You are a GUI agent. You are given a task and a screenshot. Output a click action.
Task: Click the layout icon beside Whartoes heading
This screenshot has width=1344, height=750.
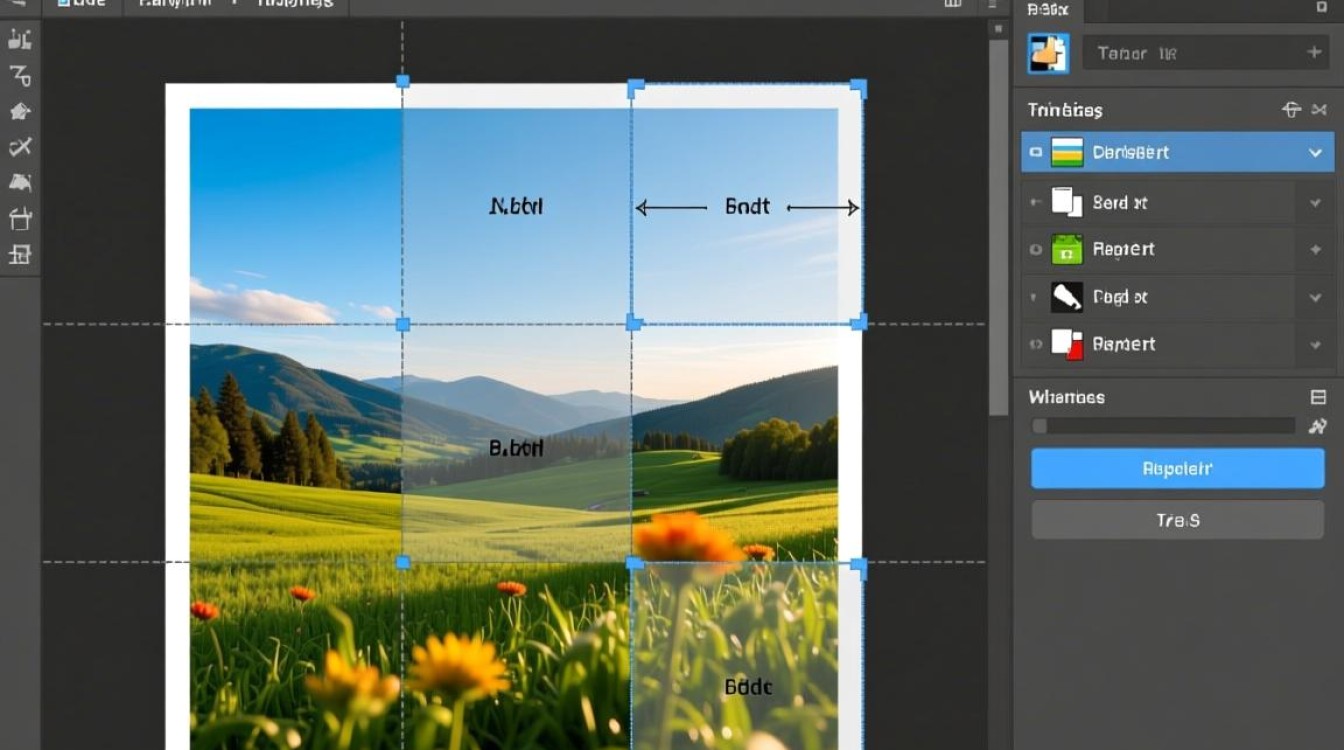(x=1318, y=397)
